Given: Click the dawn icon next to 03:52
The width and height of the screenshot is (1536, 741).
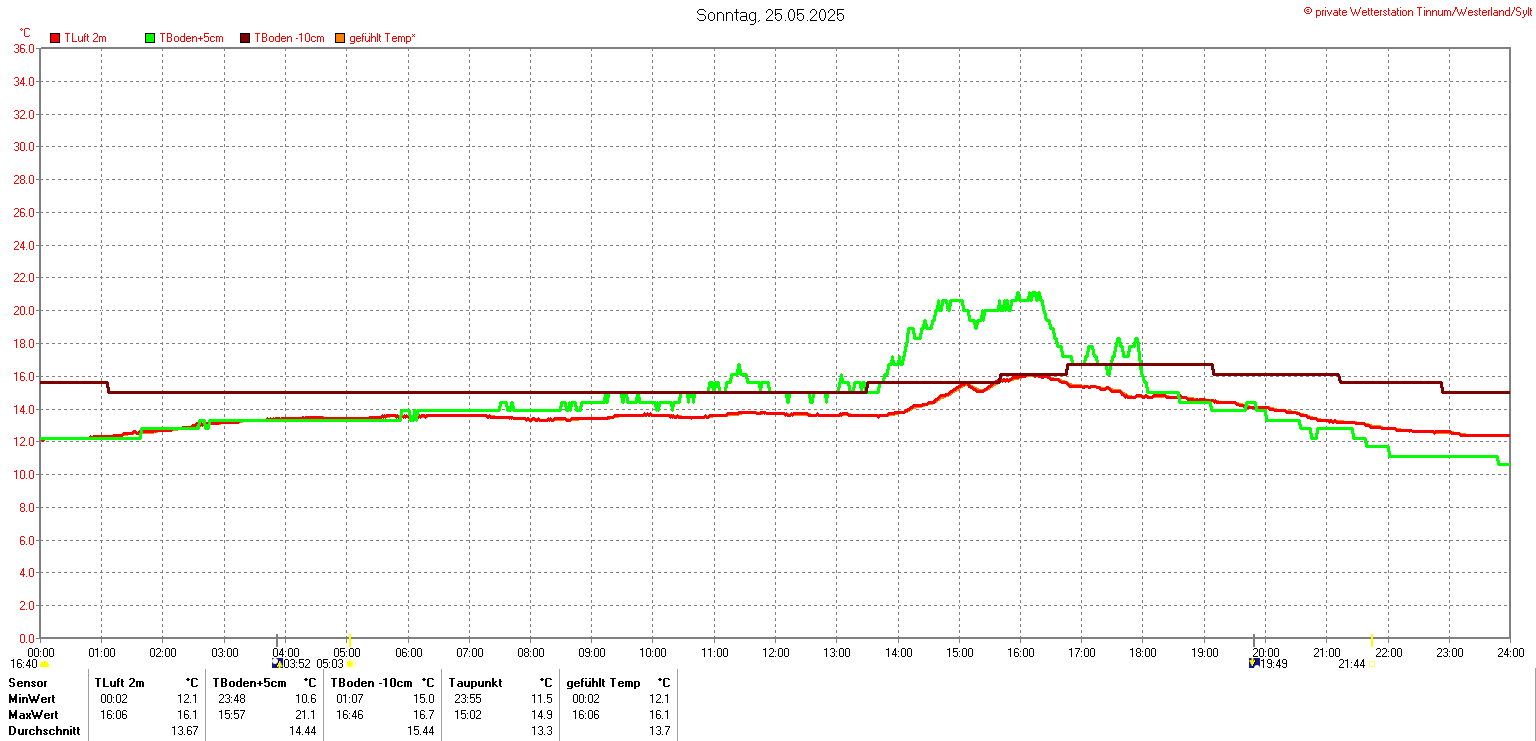Looking at the screenshot, I should point(277,663).
